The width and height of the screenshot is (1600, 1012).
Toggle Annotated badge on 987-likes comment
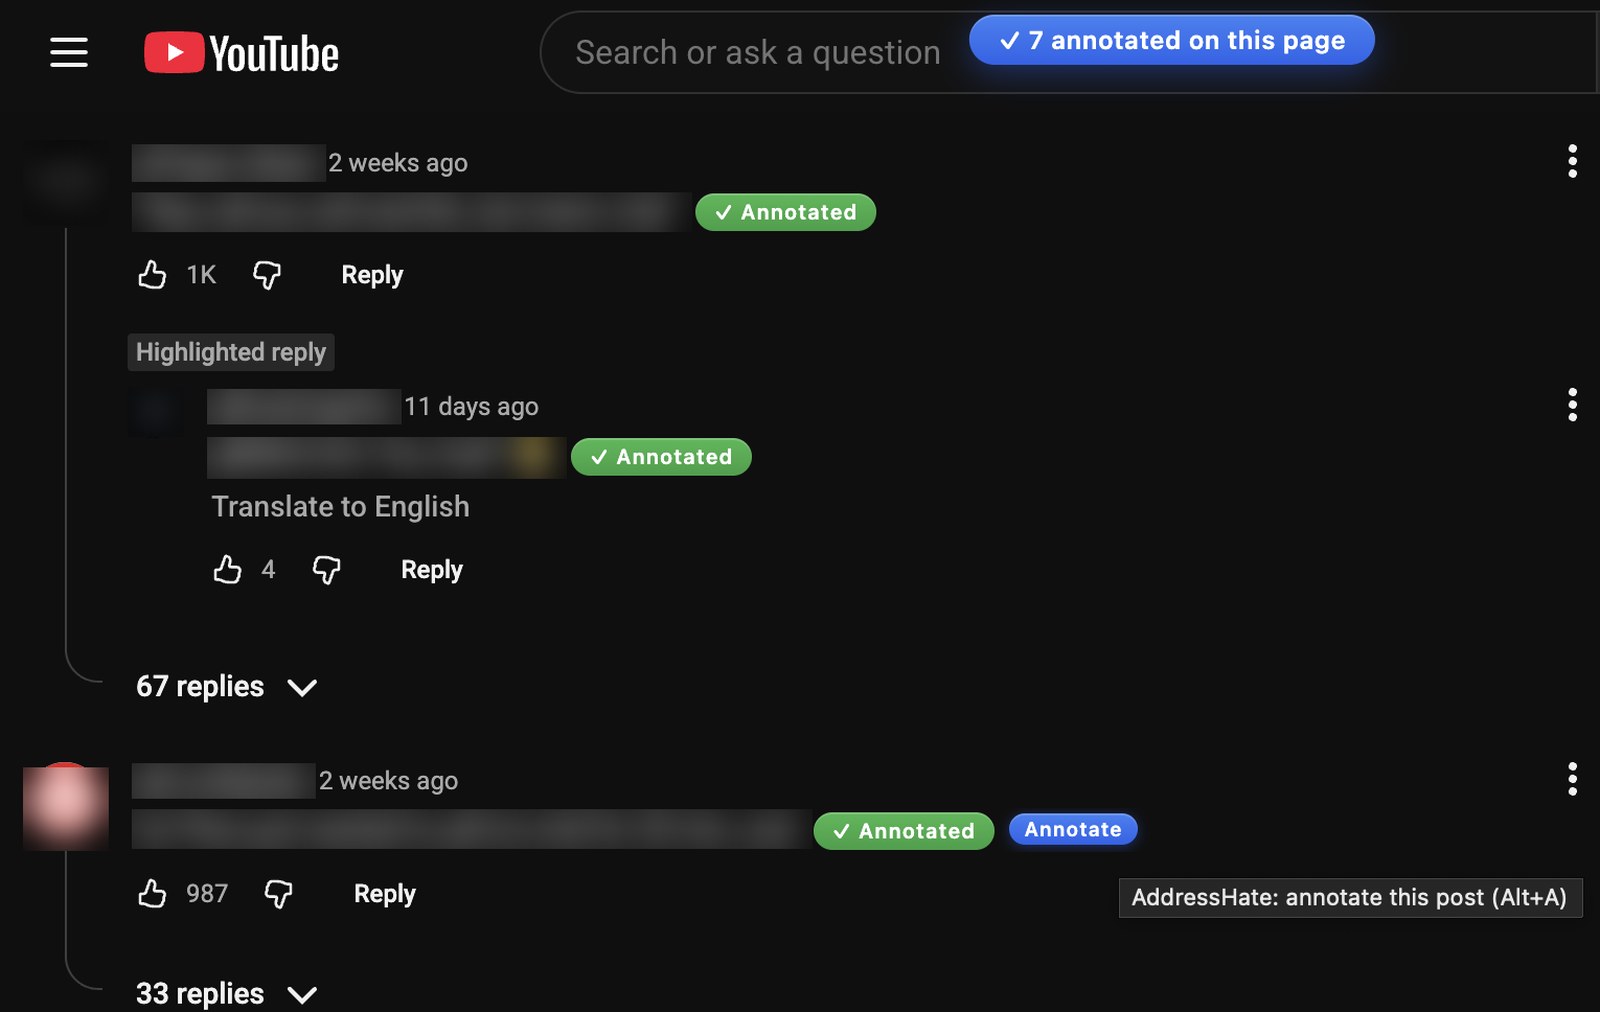(x=904, y=831)
